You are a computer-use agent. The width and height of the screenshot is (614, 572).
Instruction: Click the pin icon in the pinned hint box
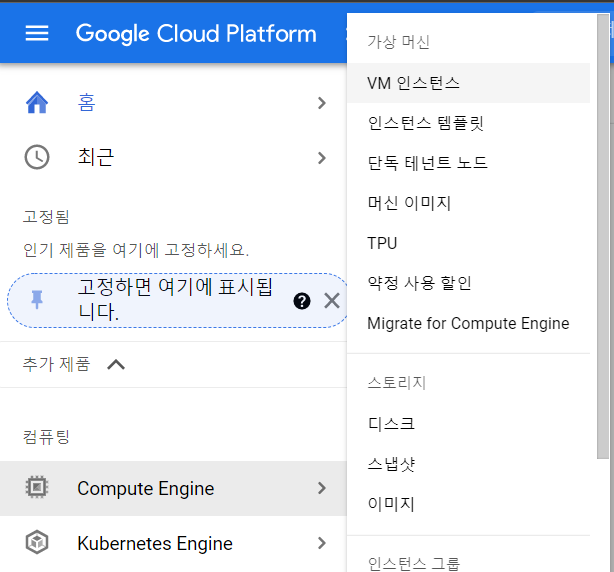(37, 300)
